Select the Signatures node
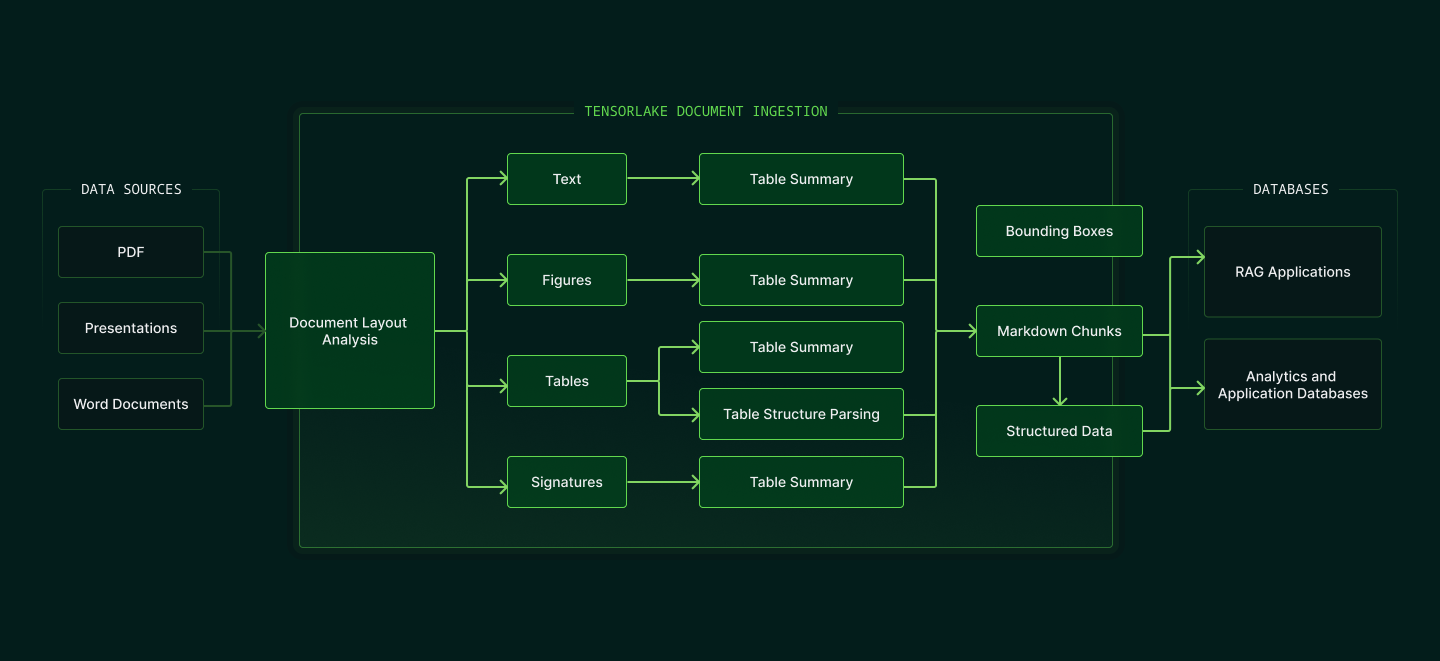The image size is (1440, 661). click(567, 482)
